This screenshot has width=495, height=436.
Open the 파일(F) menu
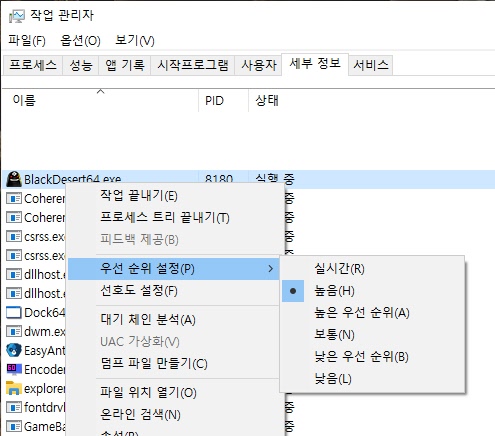(x=27, y=41)
